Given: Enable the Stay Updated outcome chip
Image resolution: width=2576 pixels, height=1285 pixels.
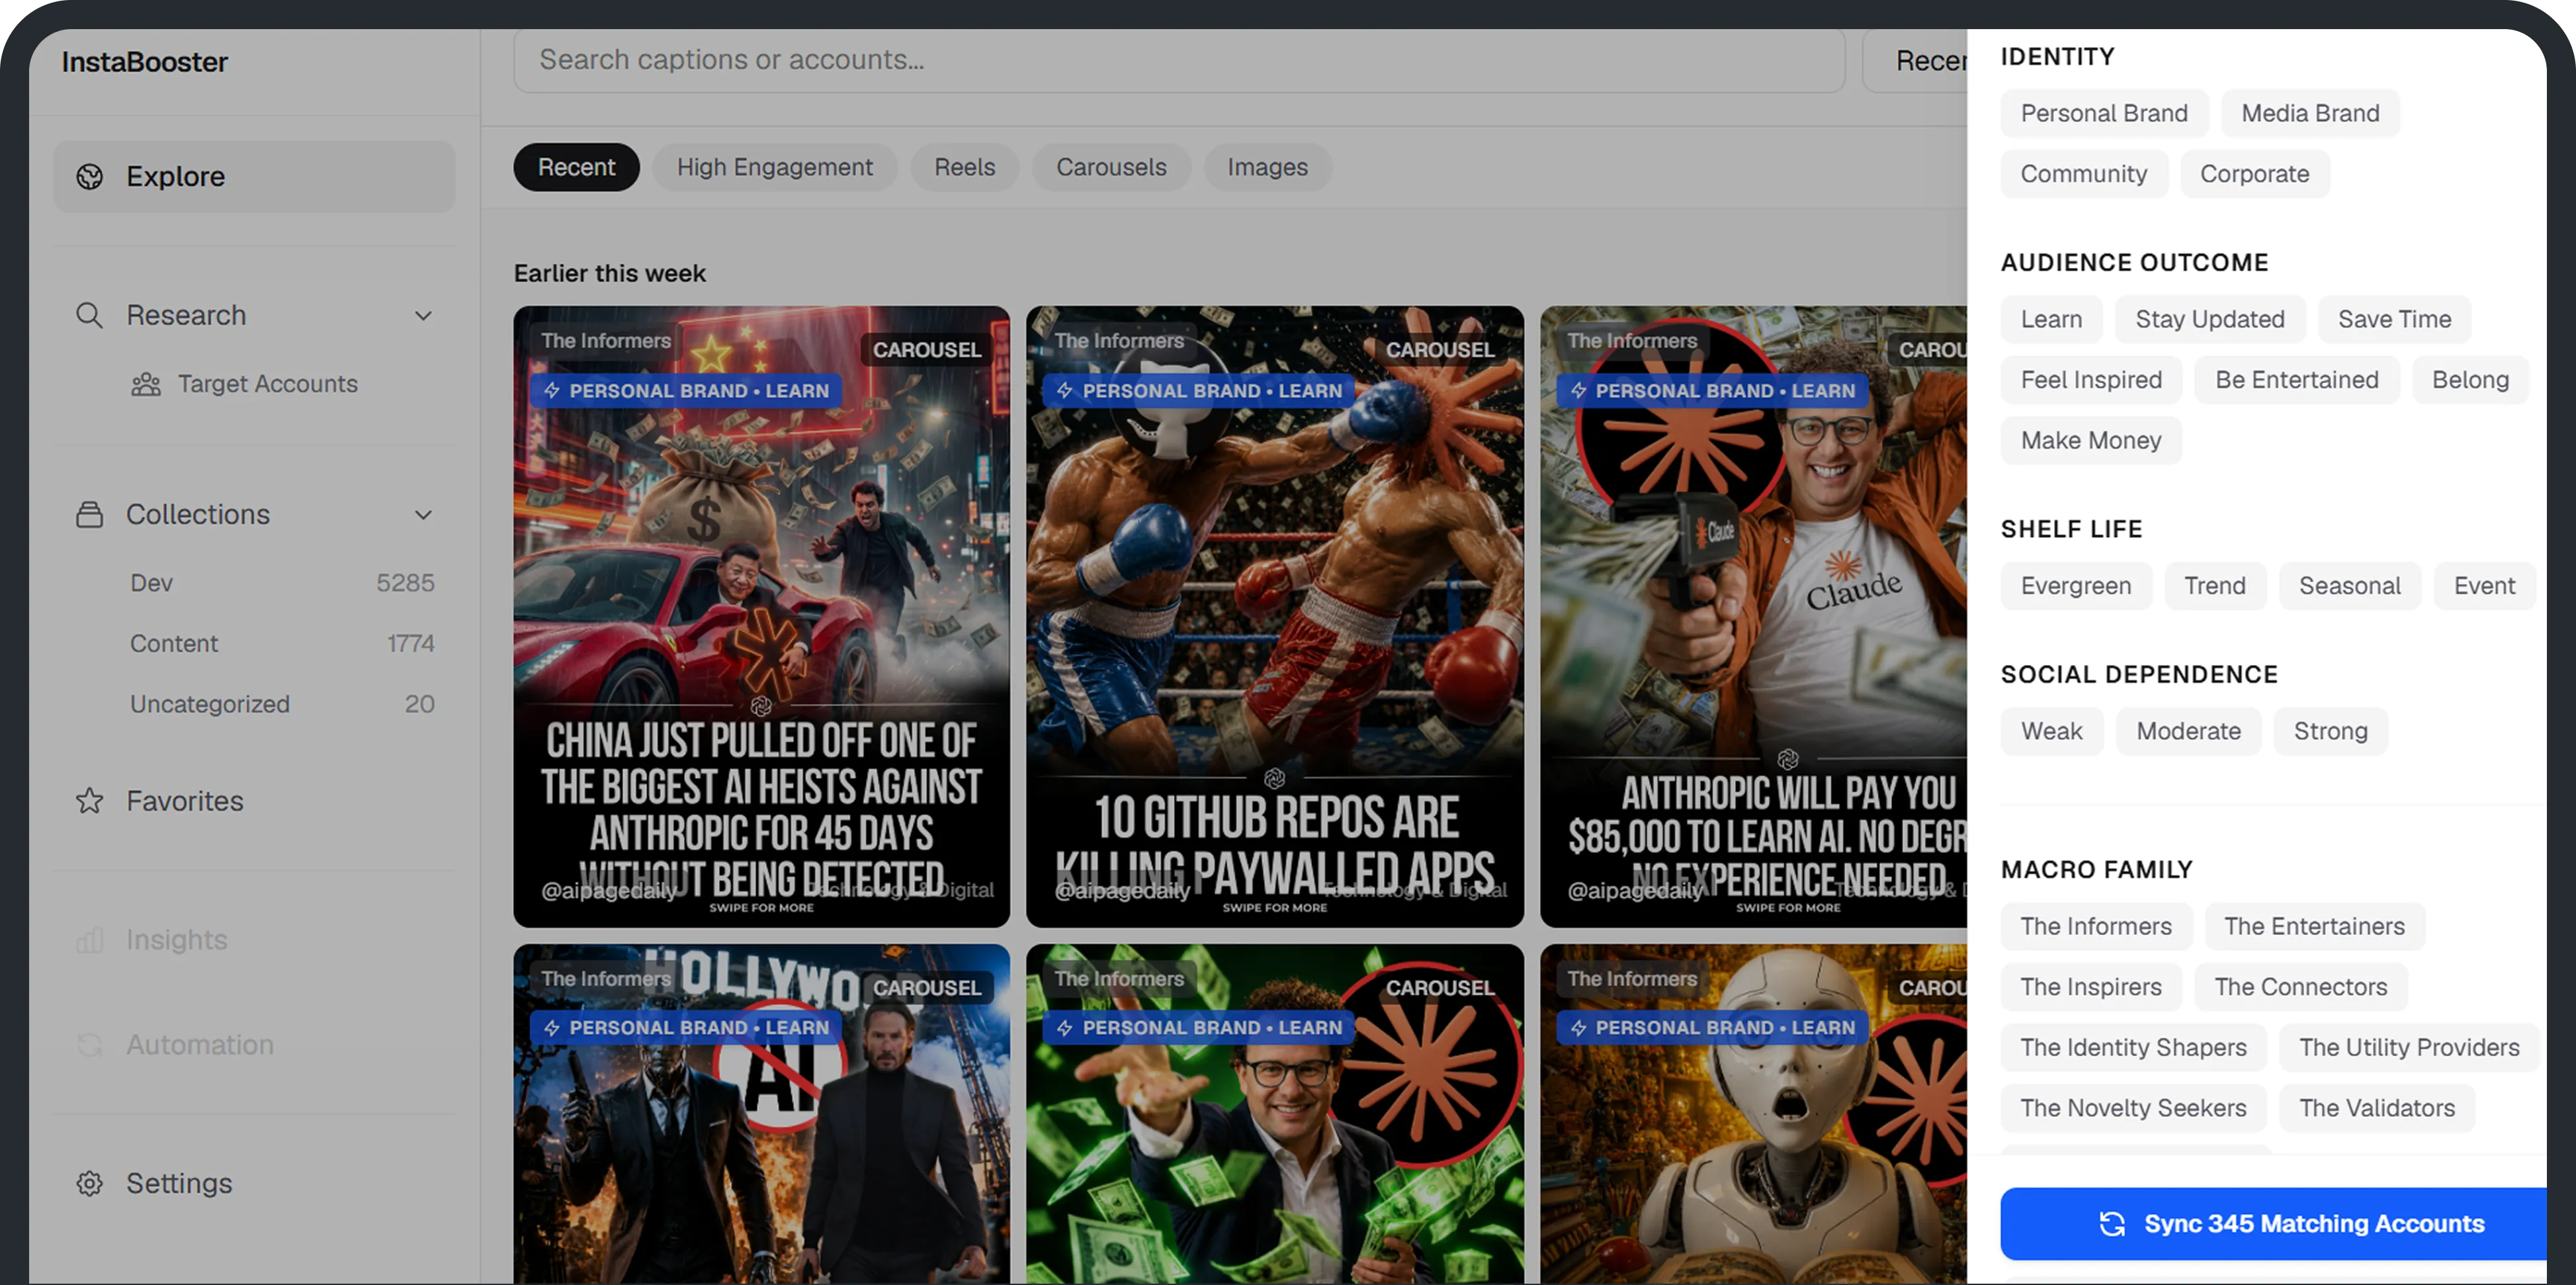Looking at the screenshot, I should click(2210, 320).
